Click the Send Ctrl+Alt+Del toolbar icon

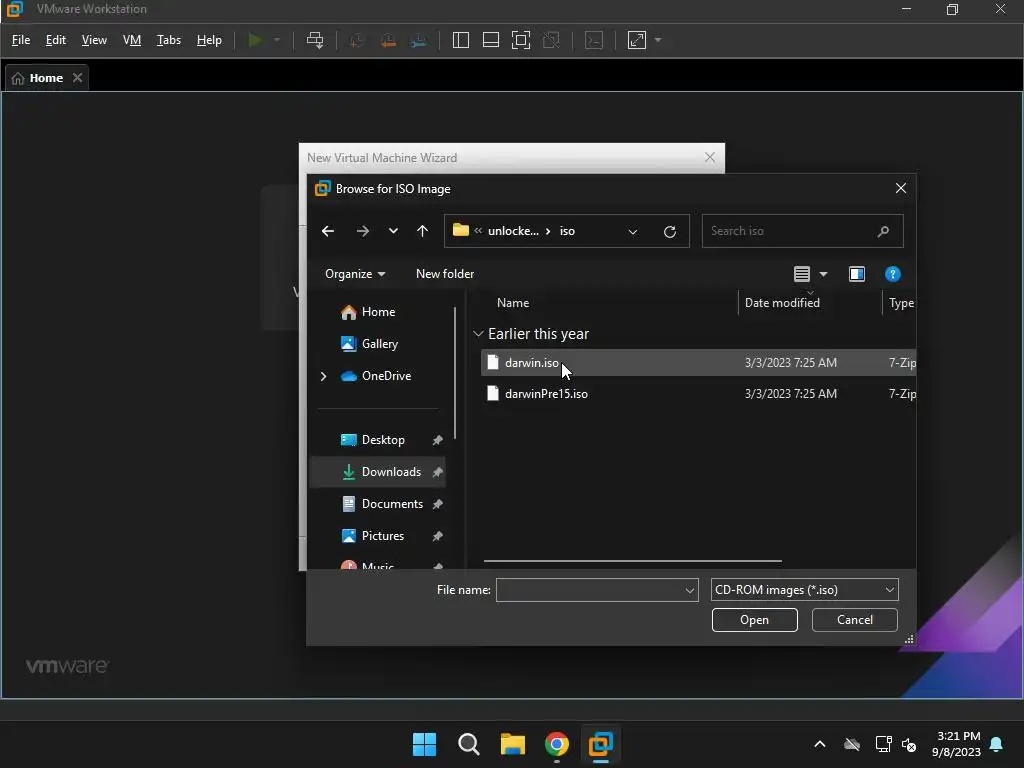tap(315, 40)
